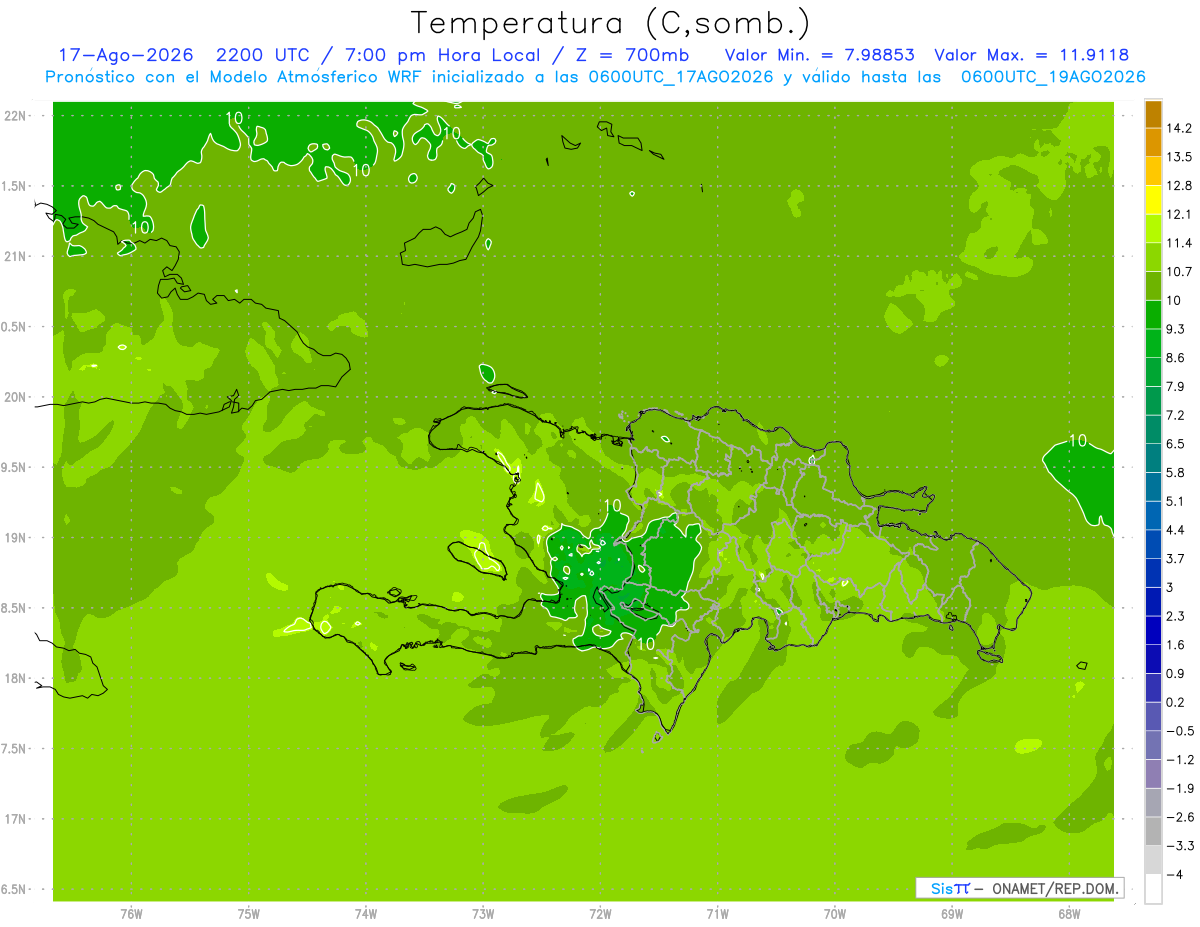Image resolution: width=1200 pixels, height=927 pixels.
Task: Click the "76W" longitude label
Action: click(x=131, y=914)
